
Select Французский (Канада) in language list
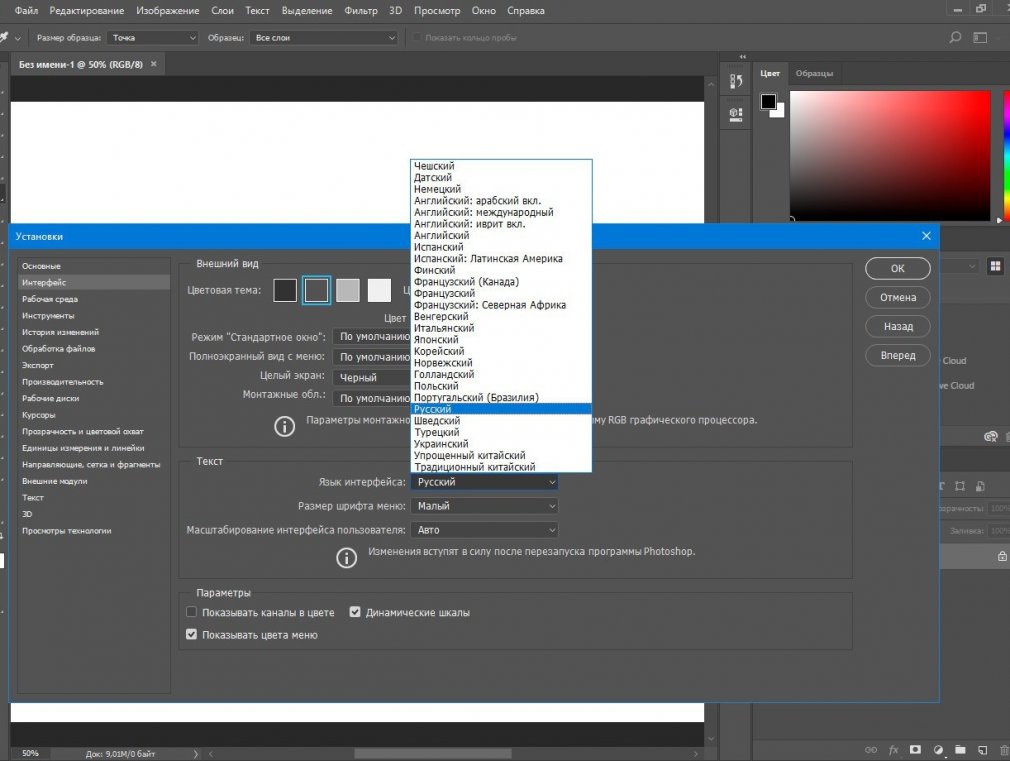[x=501, y=282]
